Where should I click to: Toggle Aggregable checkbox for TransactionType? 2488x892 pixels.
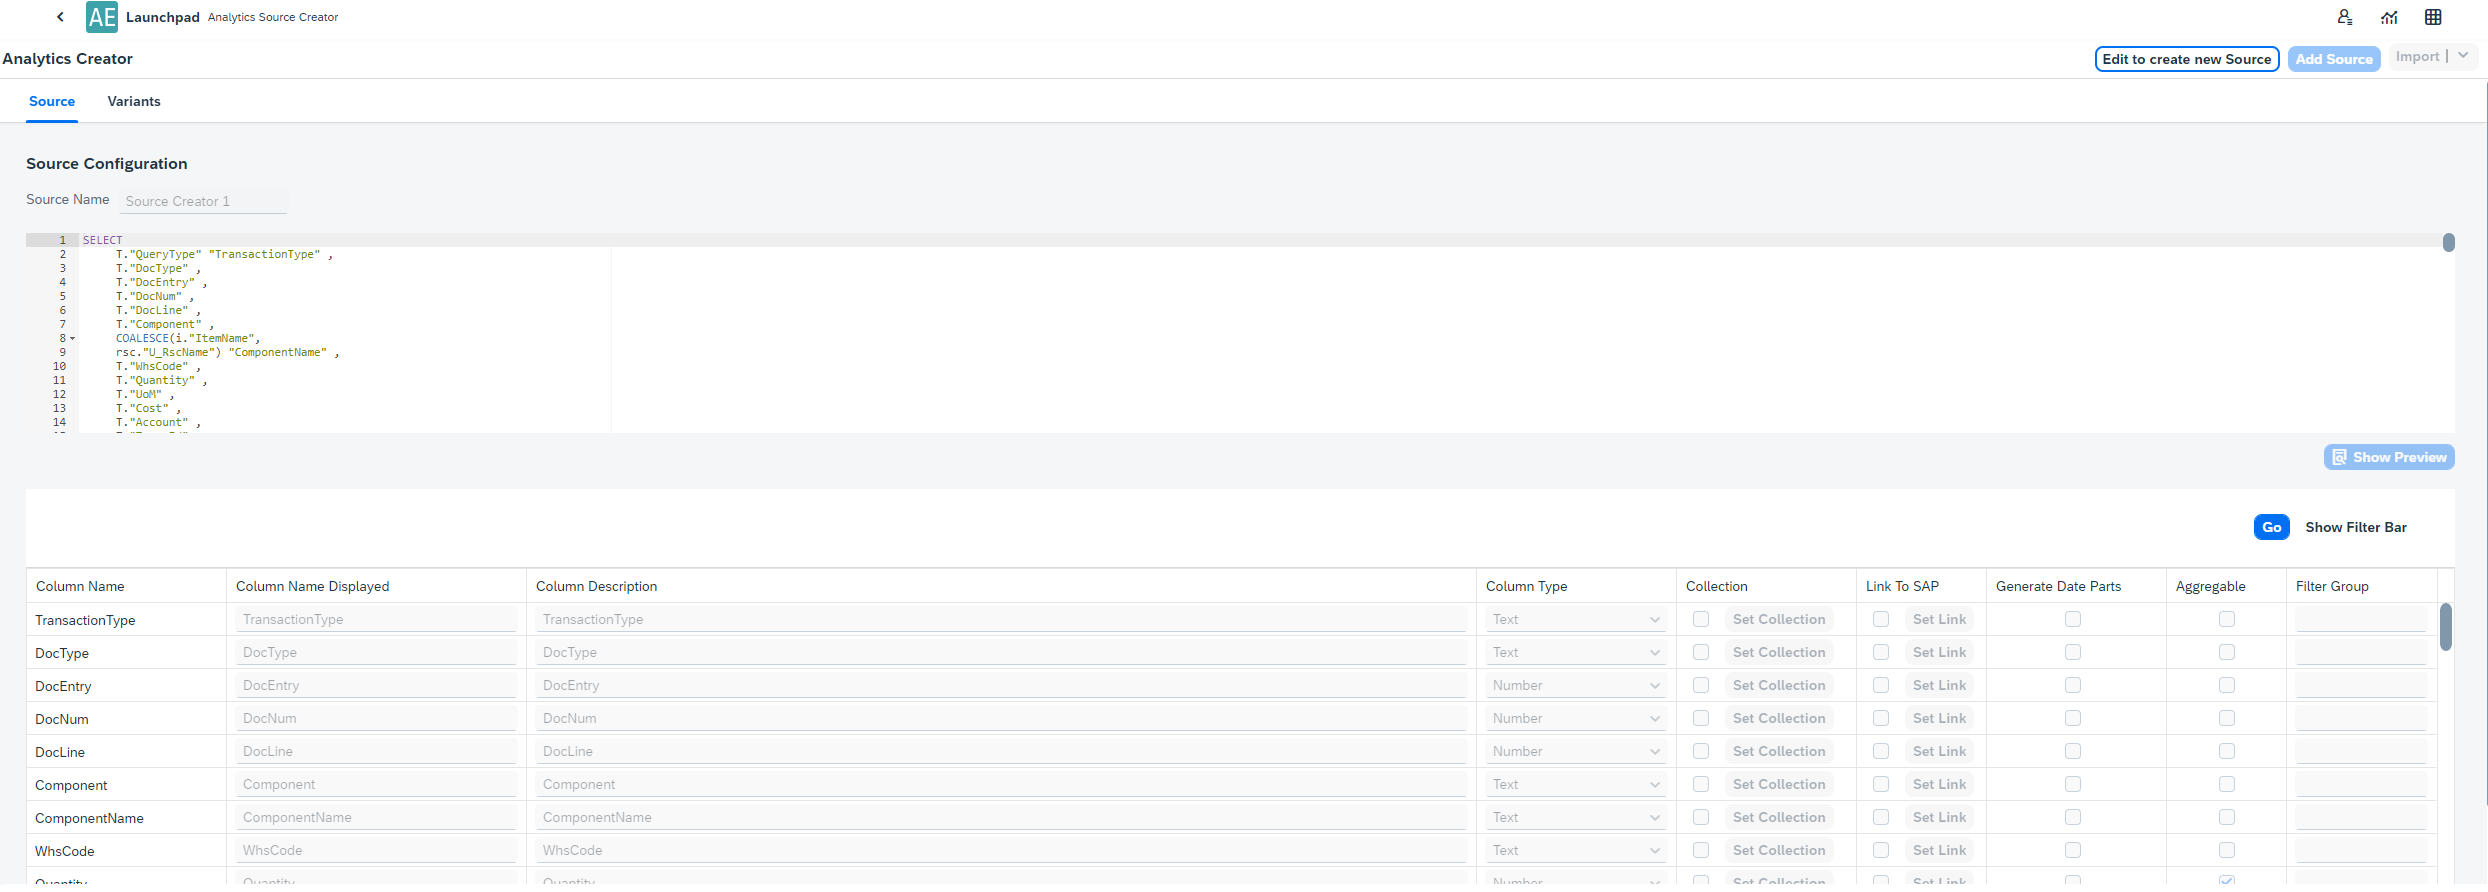[x=2227, y=620]
